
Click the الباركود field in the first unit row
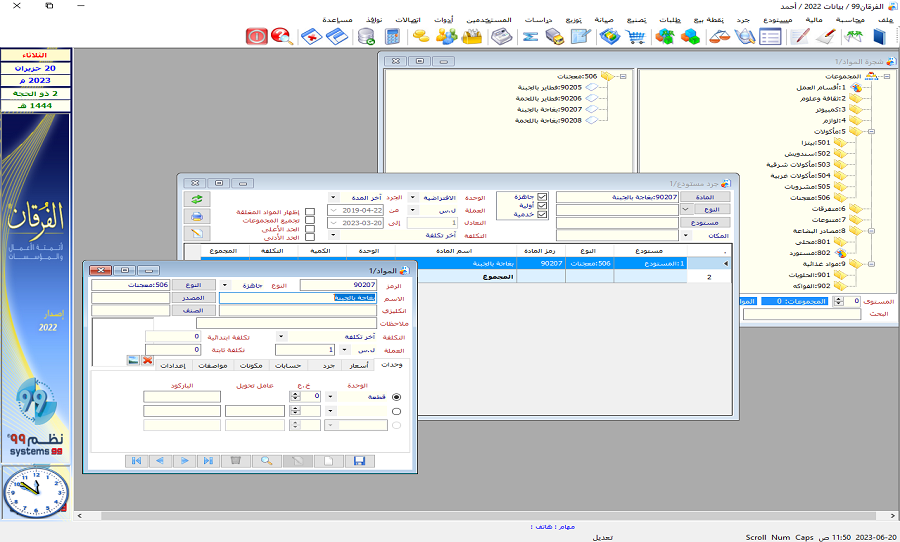point(181,397)
